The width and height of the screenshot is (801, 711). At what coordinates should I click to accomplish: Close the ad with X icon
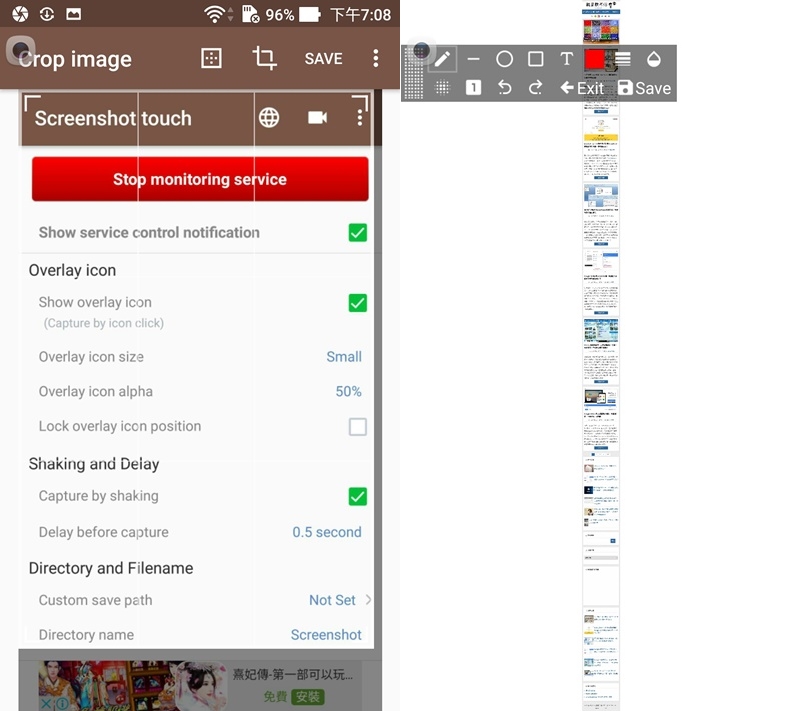coord(46,704)
